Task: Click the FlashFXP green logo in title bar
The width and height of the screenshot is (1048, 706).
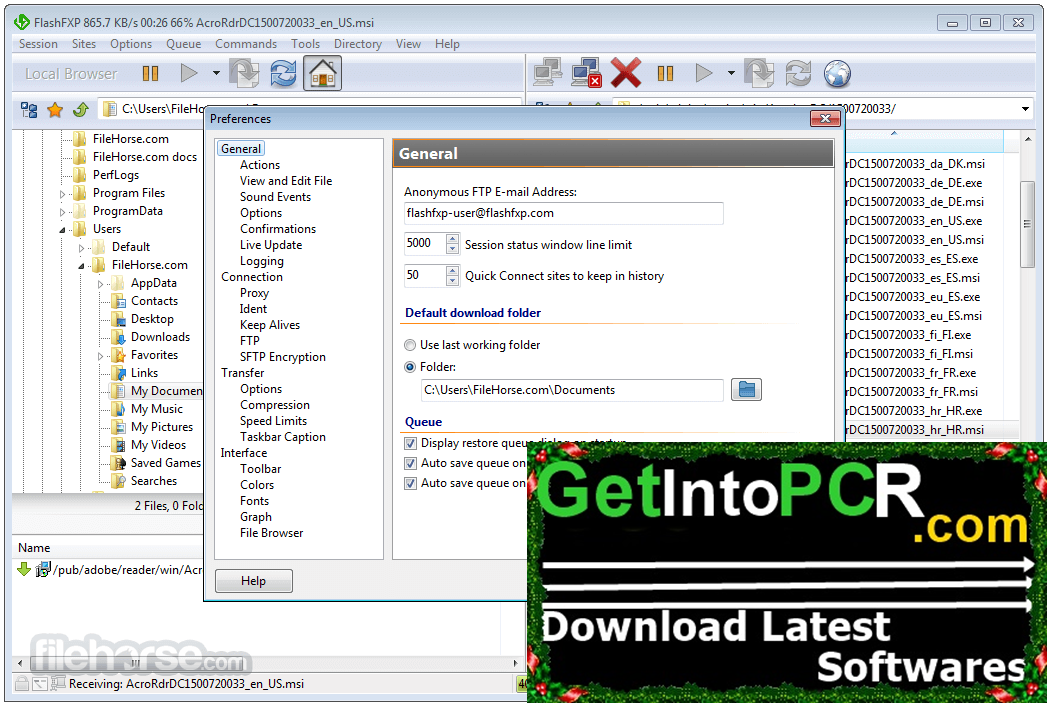Action: tap(21, 22)
